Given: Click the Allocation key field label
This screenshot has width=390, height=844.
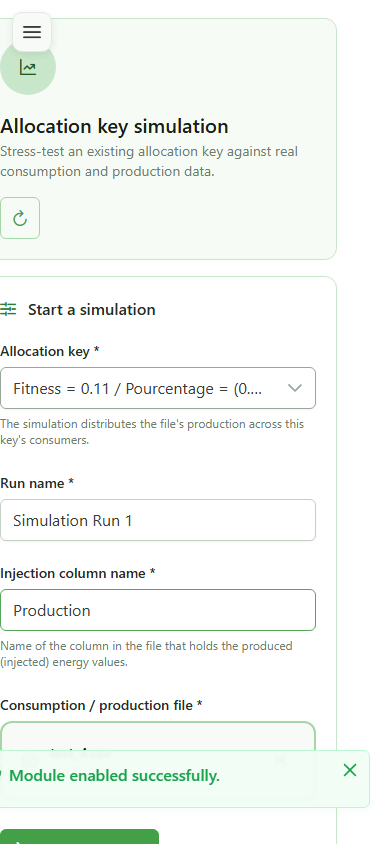Looking at the screenshot, I should click(49, 351).
